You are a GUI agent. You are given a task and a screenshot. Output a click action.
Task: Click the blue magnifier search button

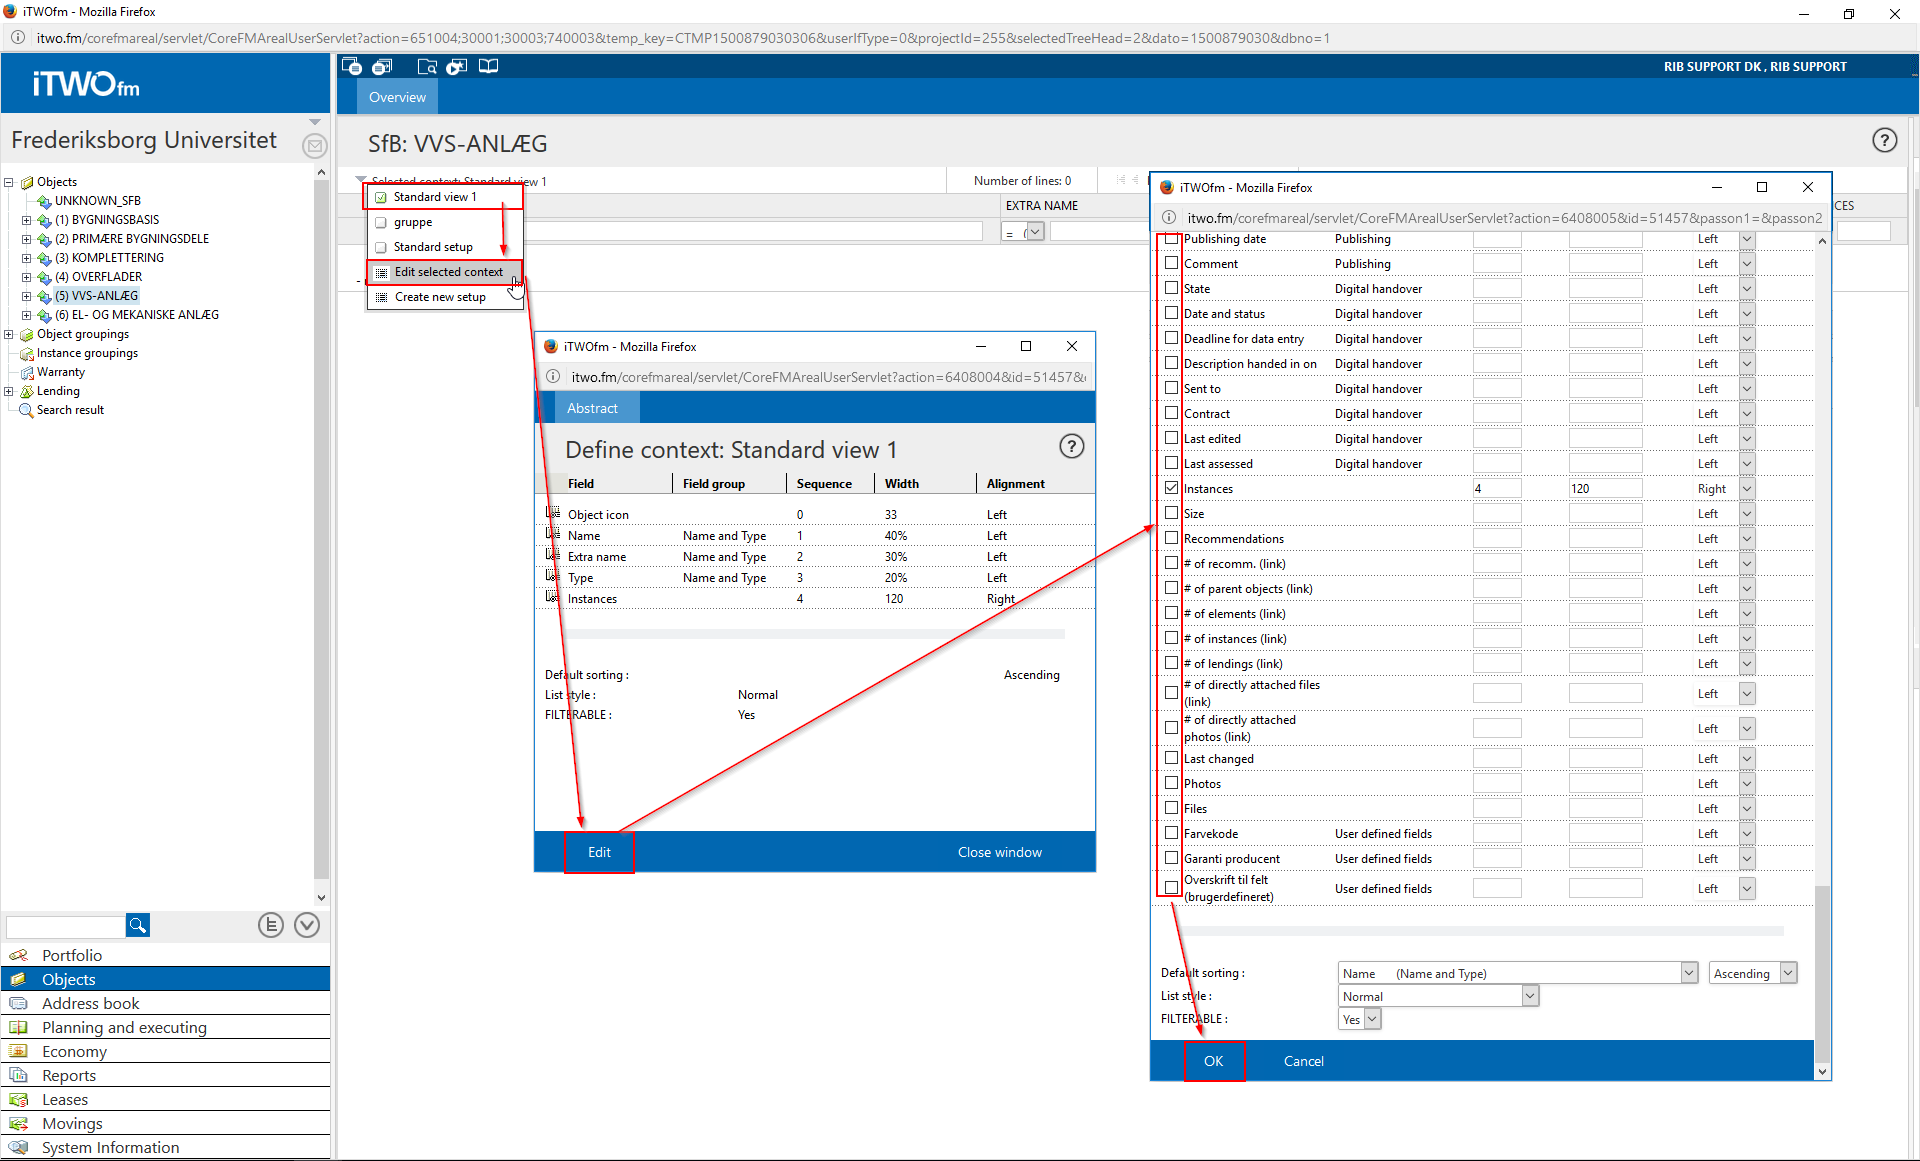138,925
